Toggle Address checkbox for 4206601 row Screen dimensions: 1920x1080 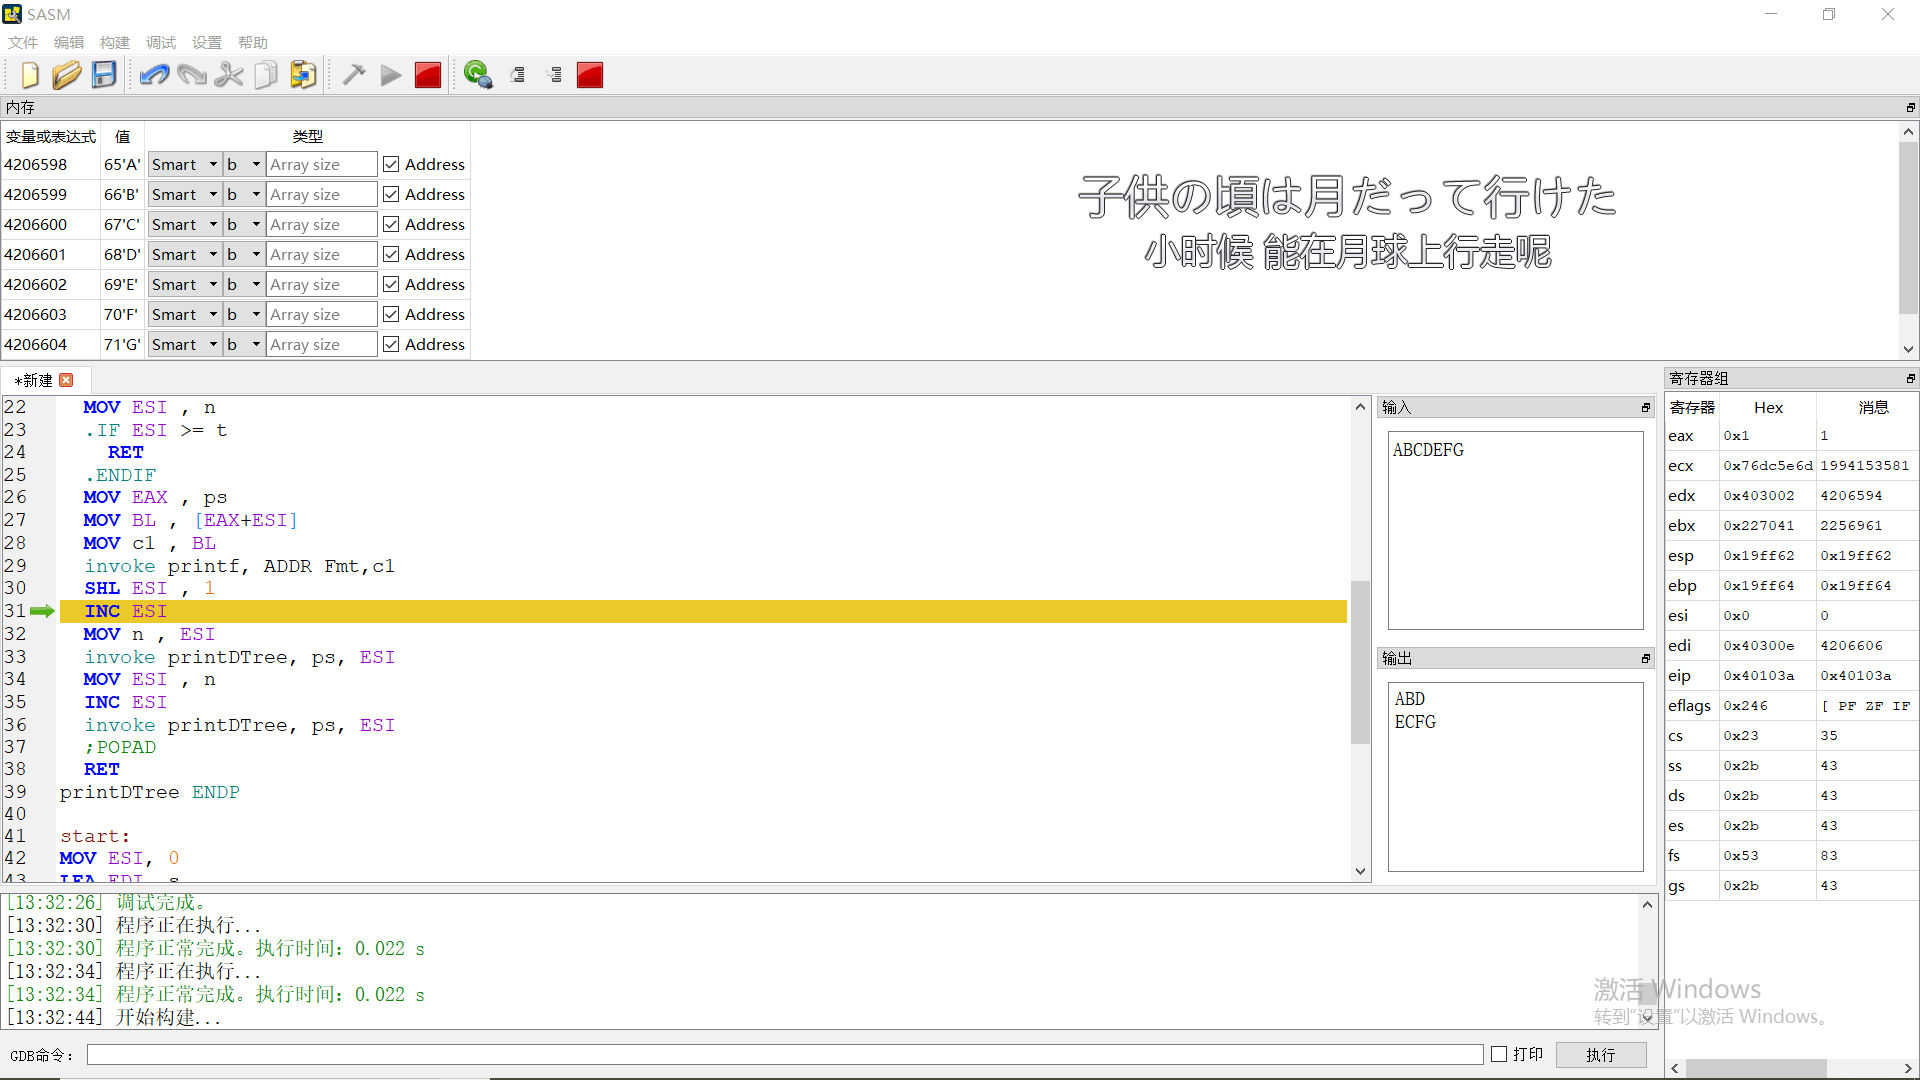(391, 254)
